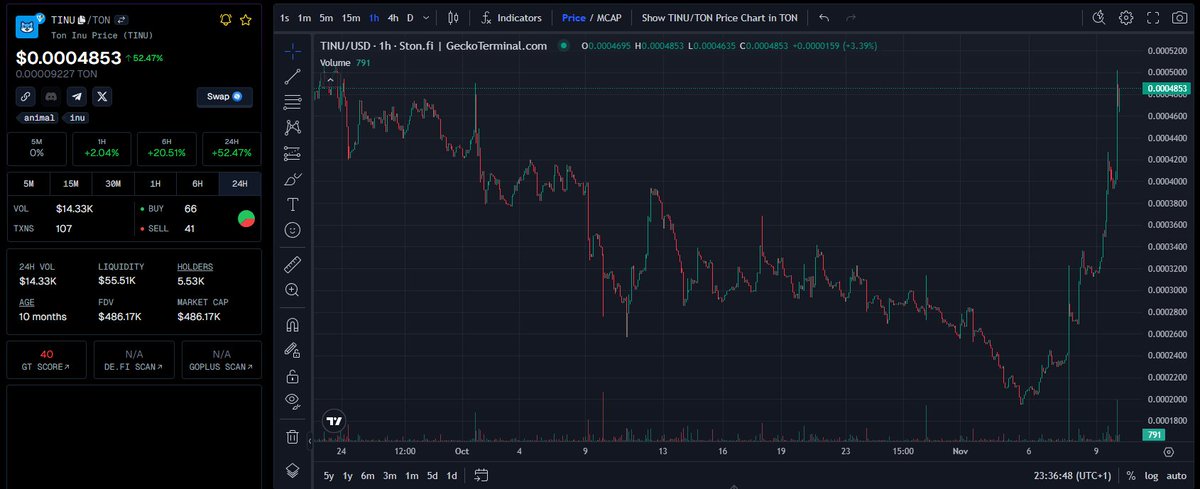Screen dimensions: 1200x489
Task: Filter by the inu tag
Action: coord(77,118)
